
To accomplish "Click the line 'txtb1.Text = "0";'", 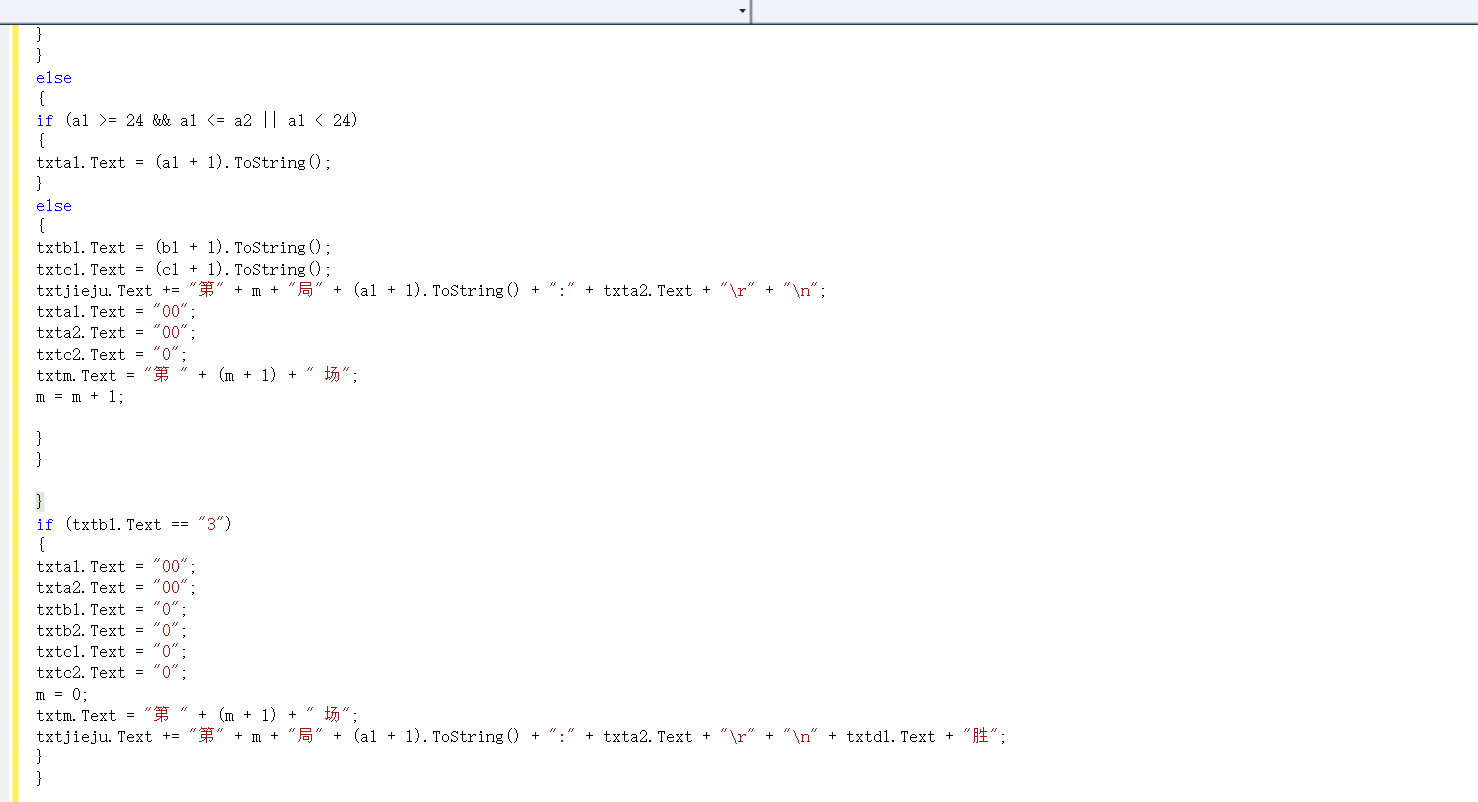I will click(x=112, y=609).
